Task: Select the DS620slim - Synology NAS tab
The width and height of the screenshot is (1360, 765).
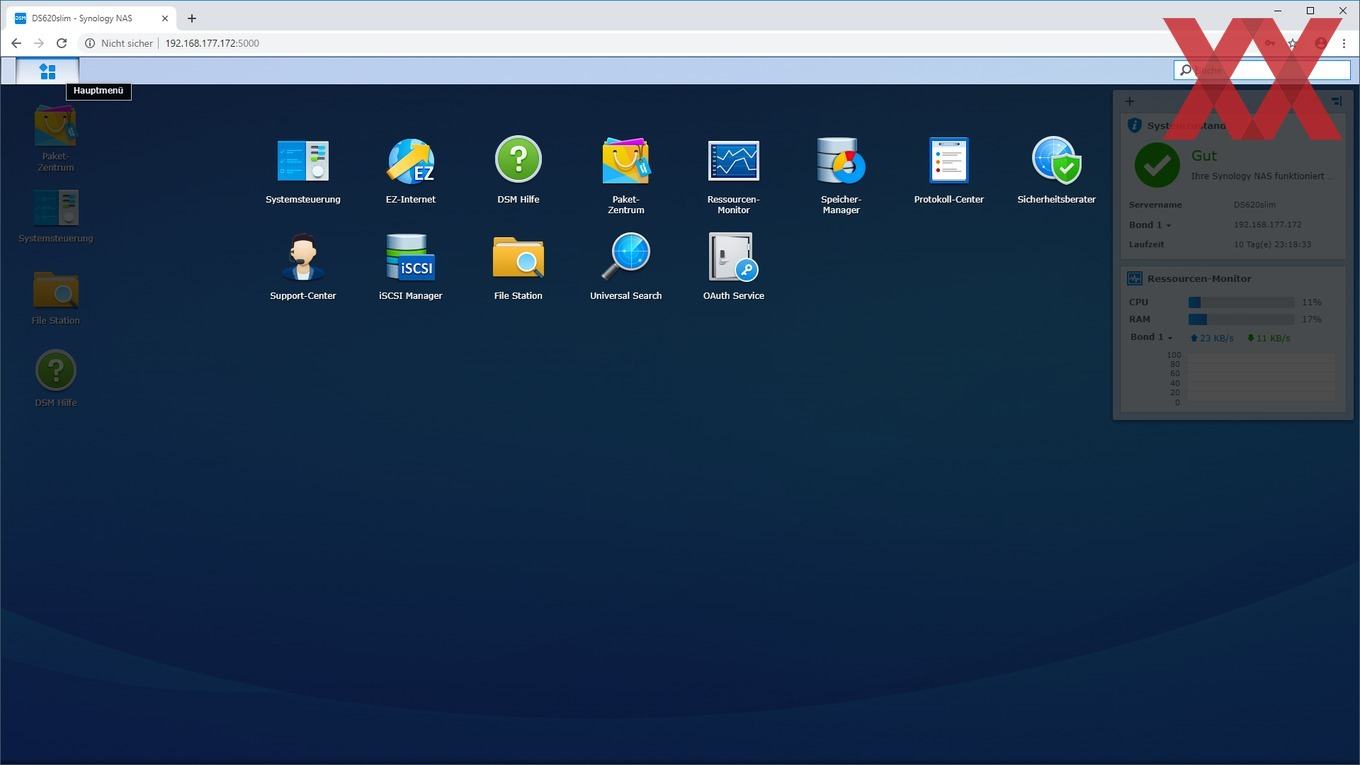Action: (90, 18)
